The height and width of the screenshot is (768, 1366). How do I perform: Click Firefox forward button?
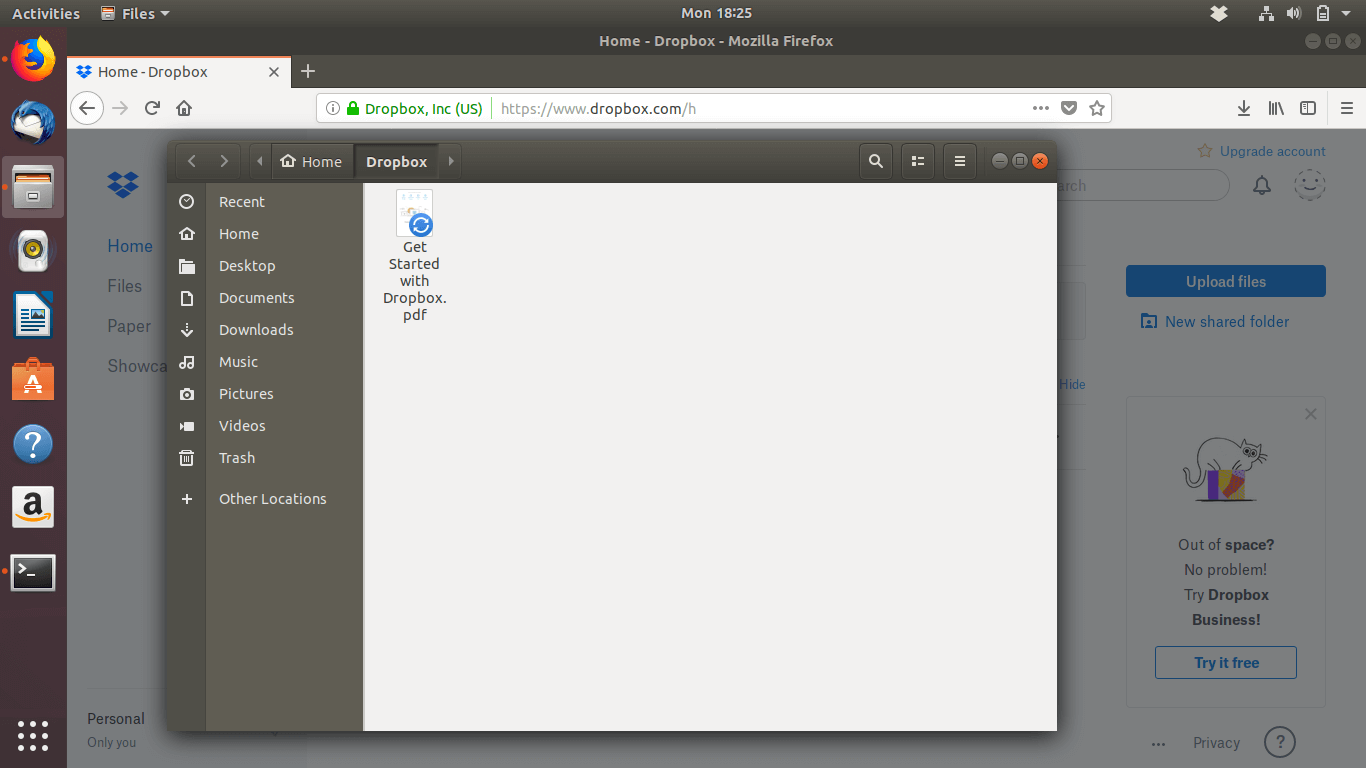pyautogui.click(x=121, y=108)
